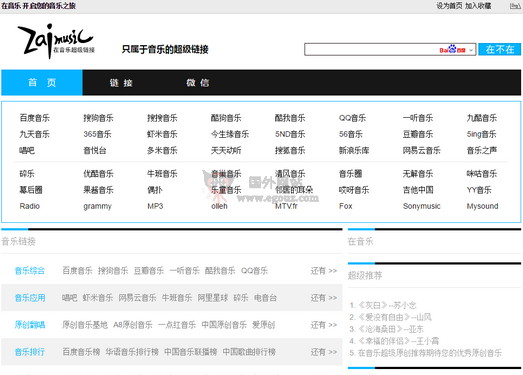The image size is (523, 375).
Task: Click recommendation 《灰白》--苏小念
Action: (x=387, y=305)
